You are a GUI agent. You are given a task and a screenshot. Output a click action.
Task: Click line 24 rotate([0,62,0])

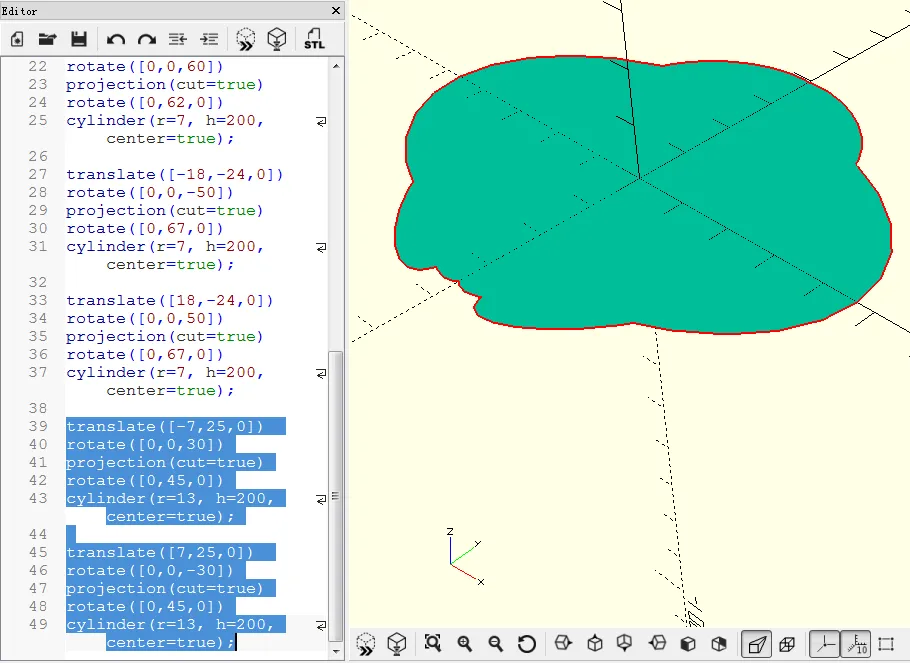tap(145, 102)
